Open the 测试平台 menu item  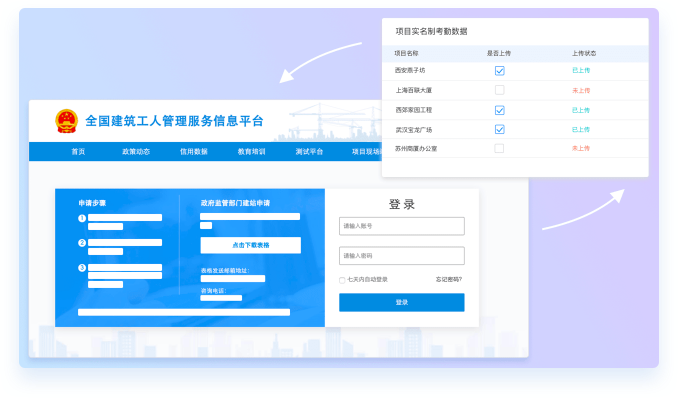(x=309, y=151)
